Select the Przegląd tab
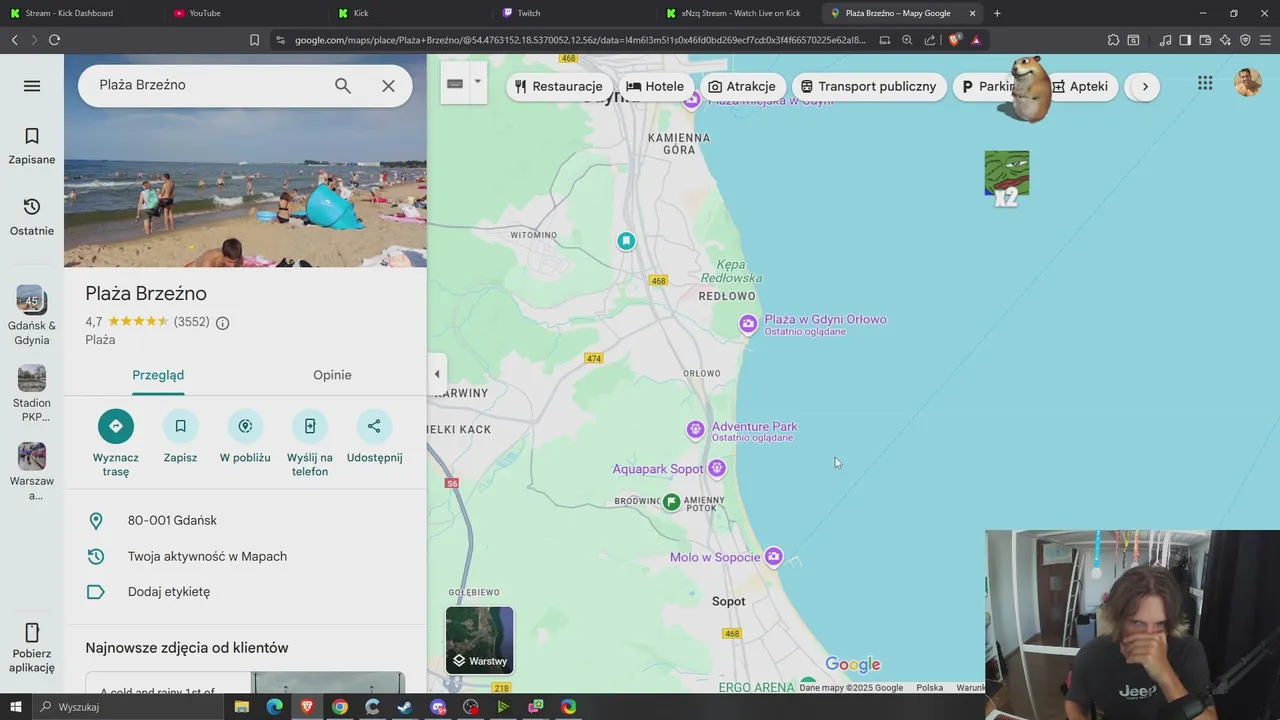Image resolution: width=1280 pixels, height=720 pixels. 158,375
